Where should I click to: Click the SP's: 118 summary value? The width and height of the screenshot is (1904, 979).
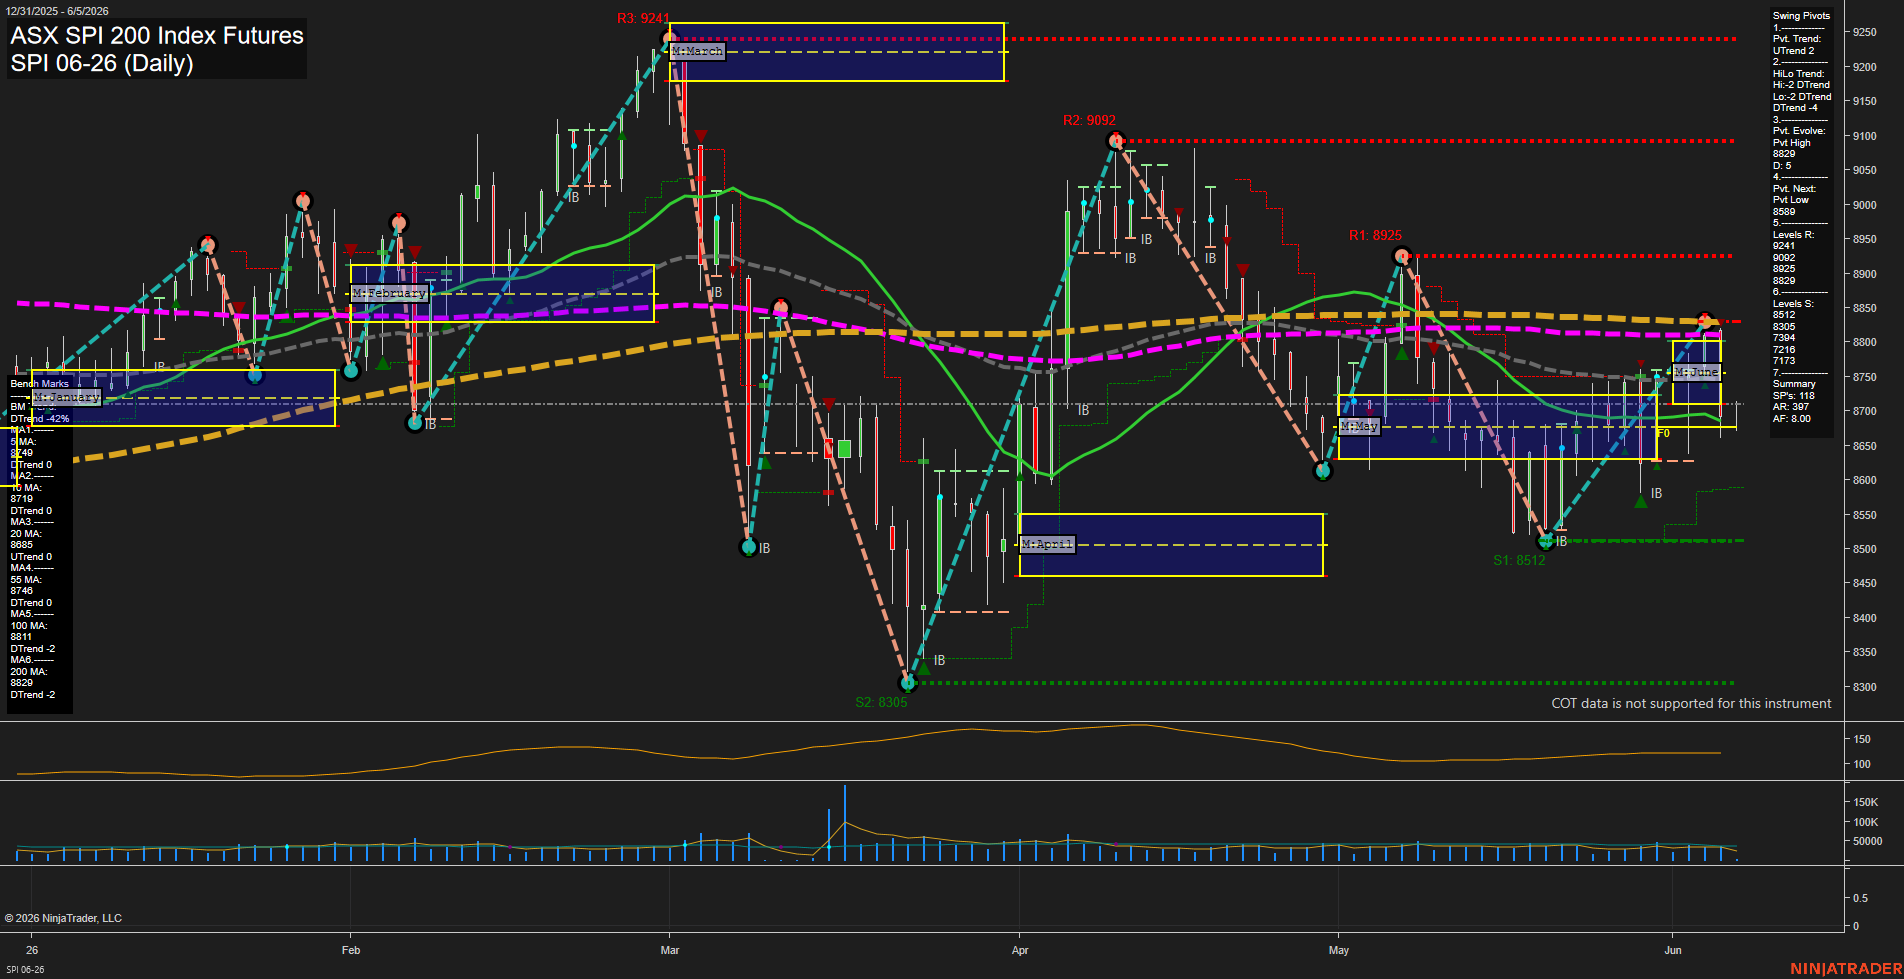tap(1793, 396)
